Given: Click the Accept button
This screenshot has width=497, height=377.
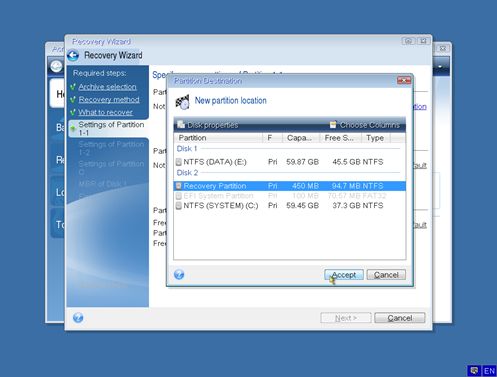Looking at the screenshot, I should [x=344, y=275].
